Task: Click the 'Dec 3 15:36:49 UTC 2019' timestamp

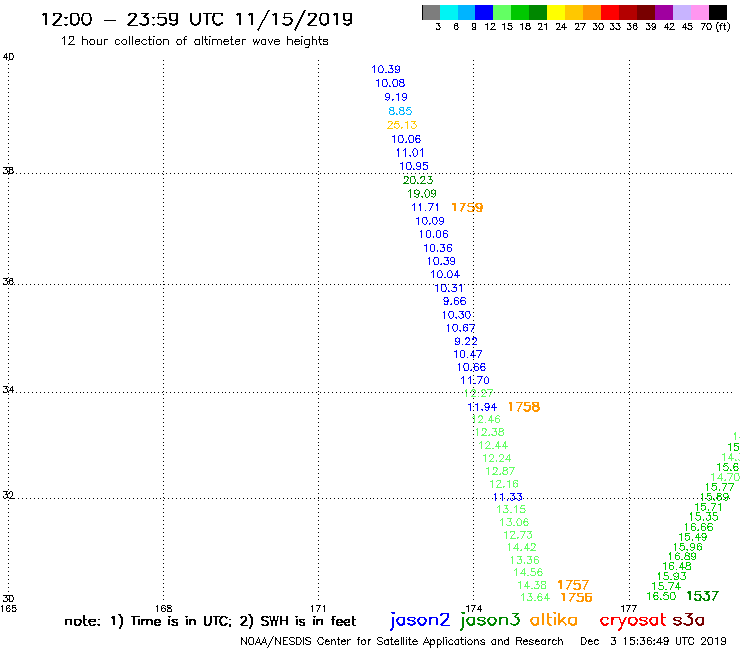Action: pos(653,641)
